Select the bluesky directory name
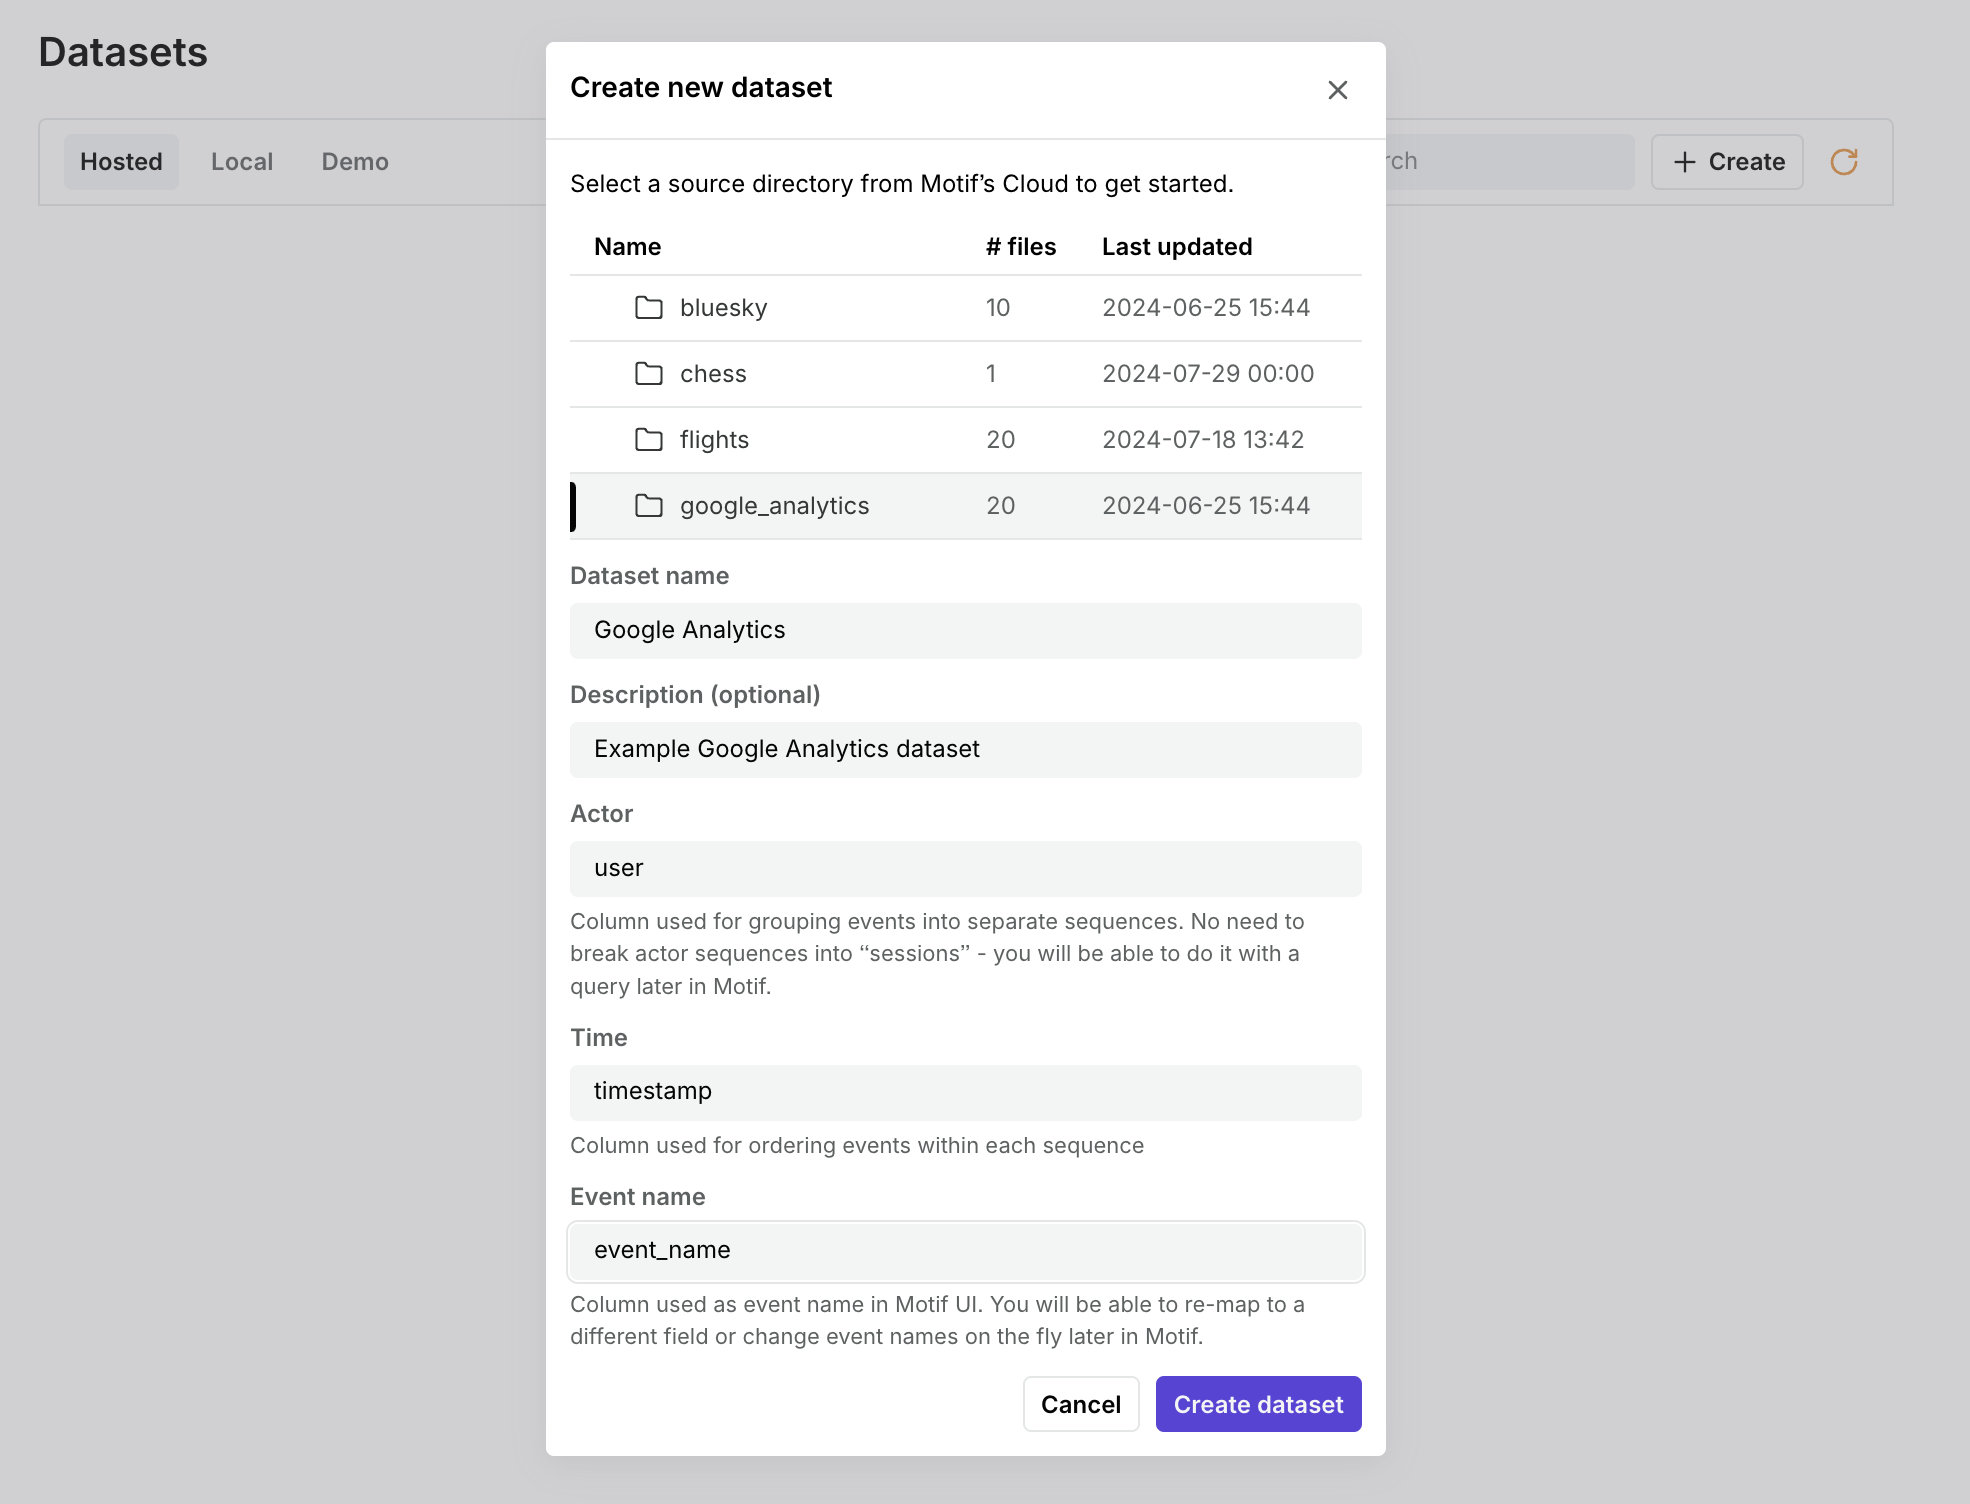The image size is (1970, 1504). point(723,308)
